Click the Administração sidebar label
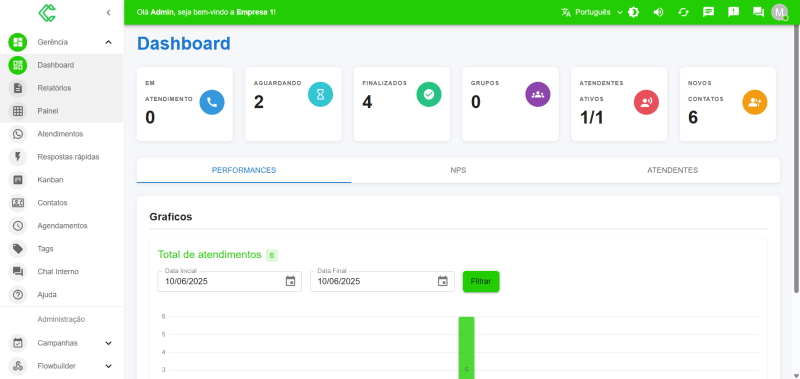The width and height of the screenshot is (800, 379). (61, 319)
